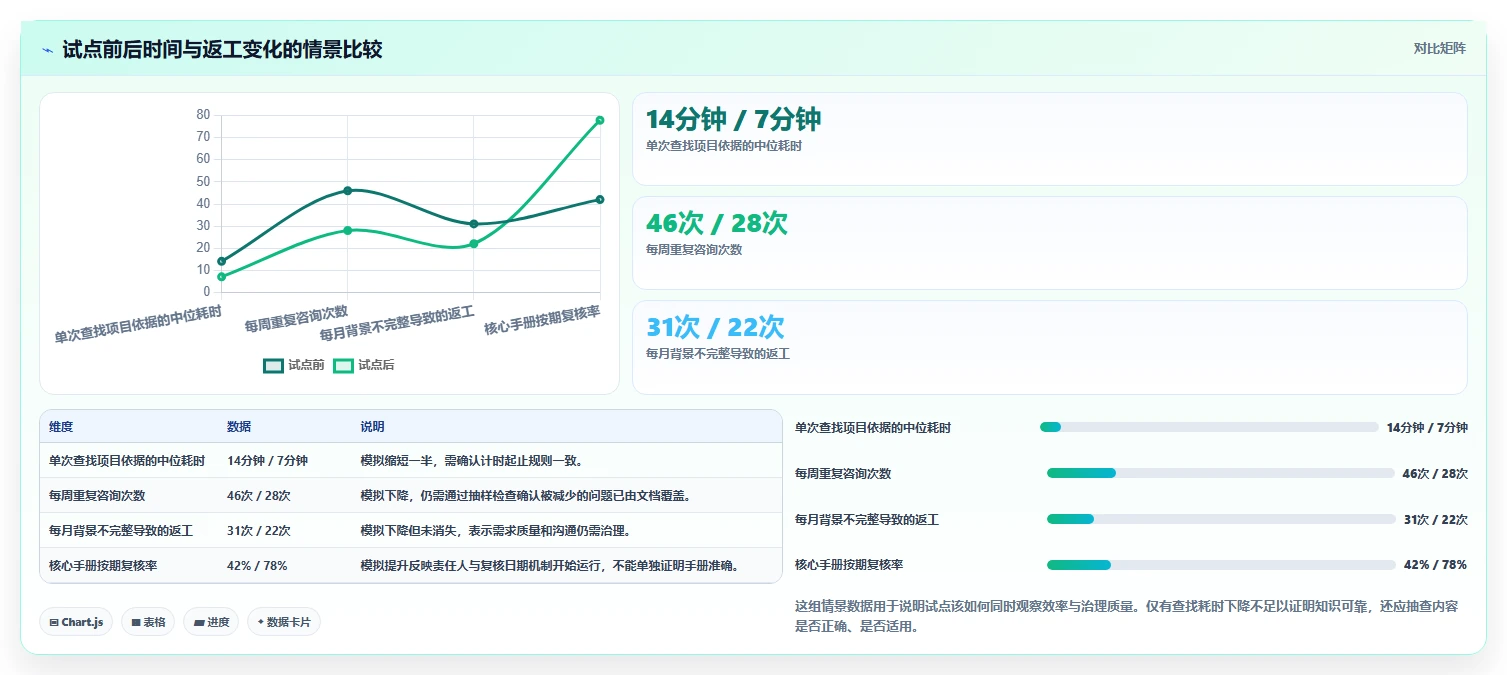Click the 试点前 data point at 42
This screenshot has width=1507, height=675.
point(600,199)
